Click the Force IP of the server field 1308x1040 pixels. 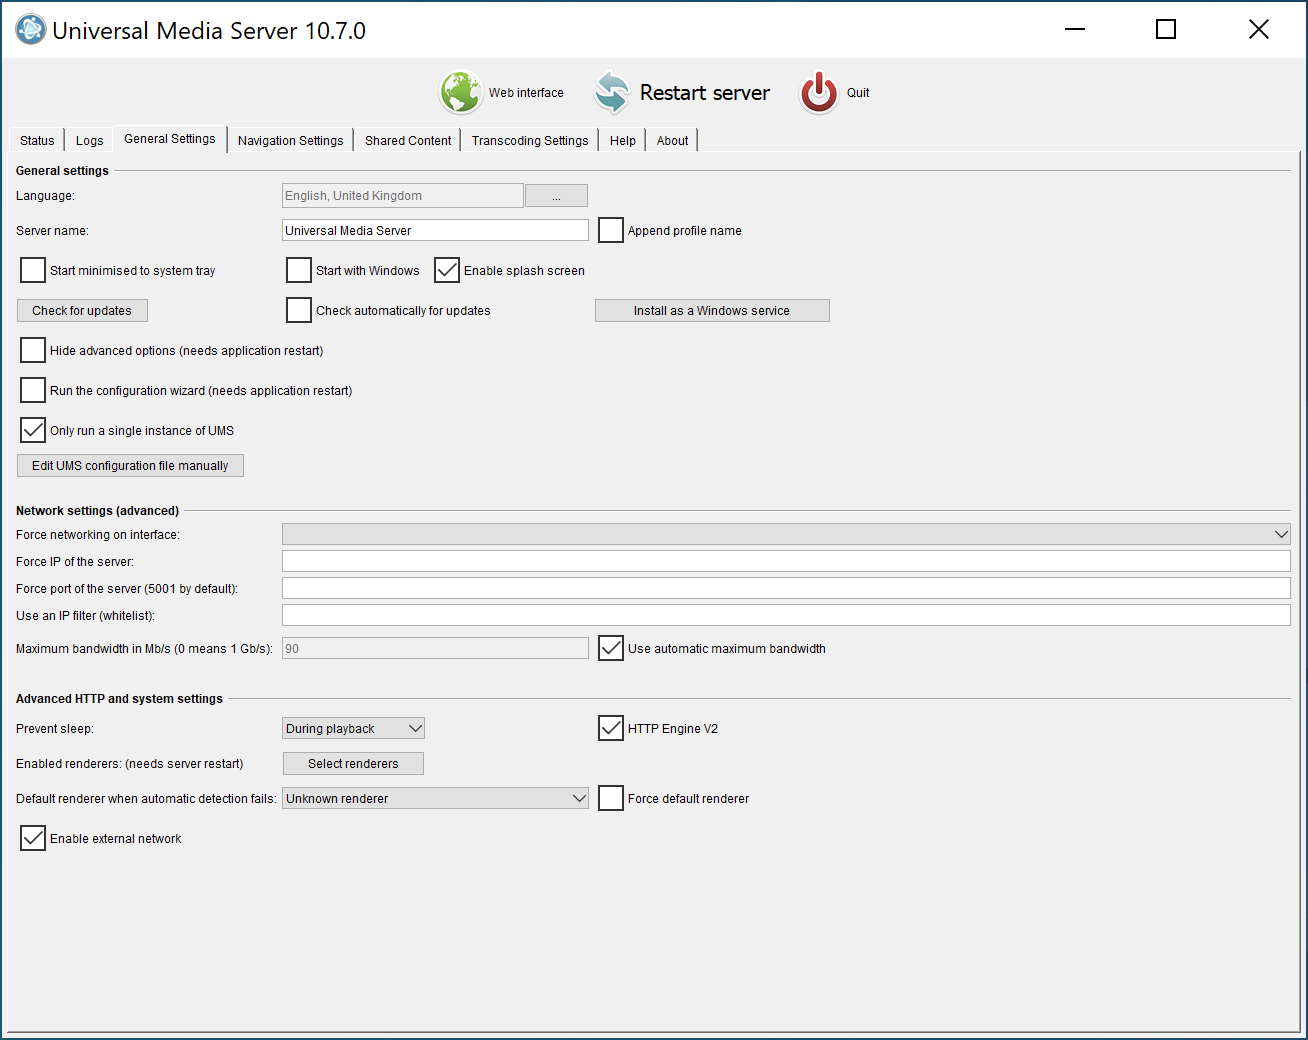pos(786,561)
